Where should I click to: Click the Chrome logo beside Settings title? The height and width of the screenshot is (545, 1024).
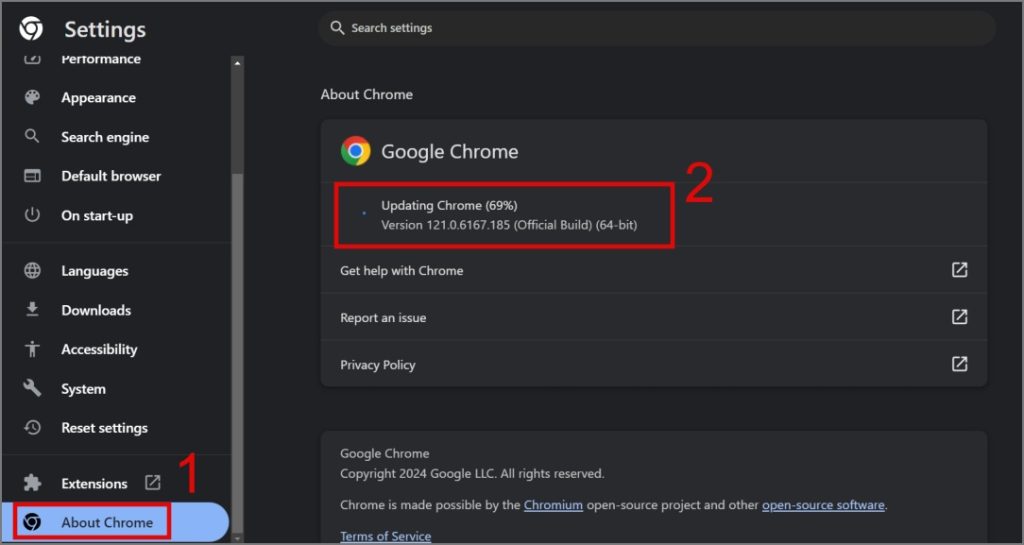click(x=31, y=29)
